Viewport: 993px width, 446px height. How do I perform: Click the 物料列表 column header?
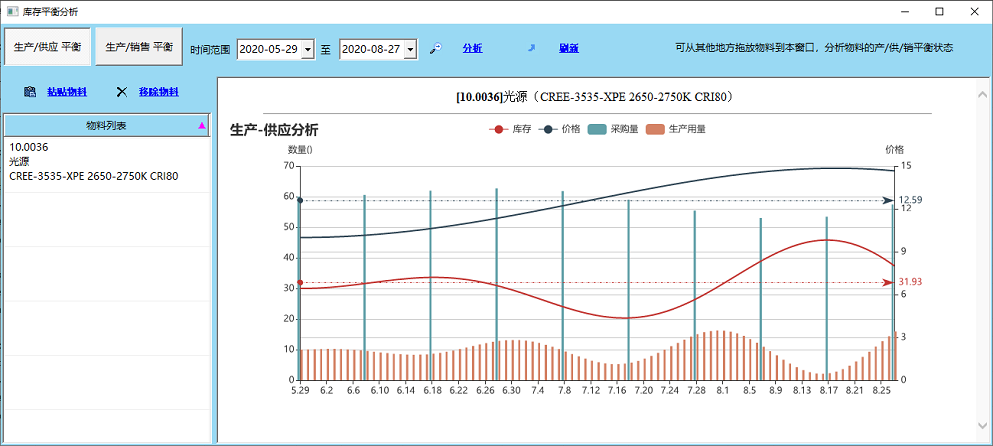point(106,125)
